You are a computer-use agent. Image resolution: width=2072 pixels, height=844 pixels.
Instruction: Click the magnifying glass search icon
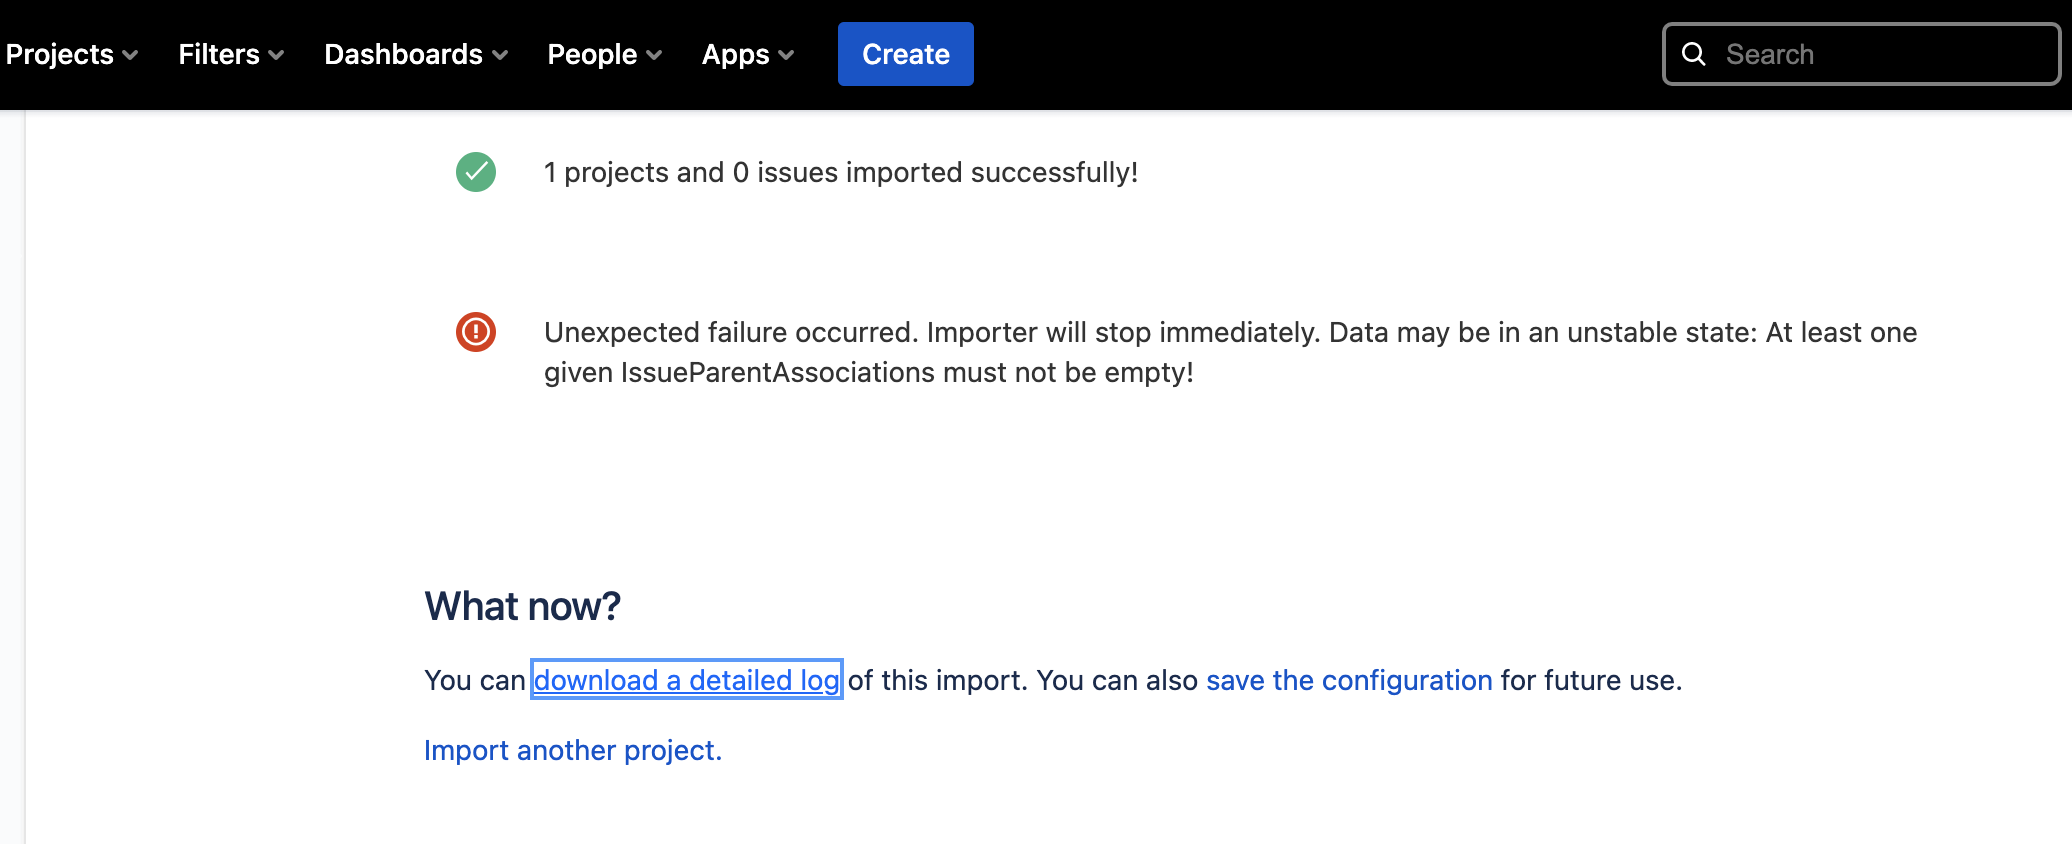[x=1694, y=54]
